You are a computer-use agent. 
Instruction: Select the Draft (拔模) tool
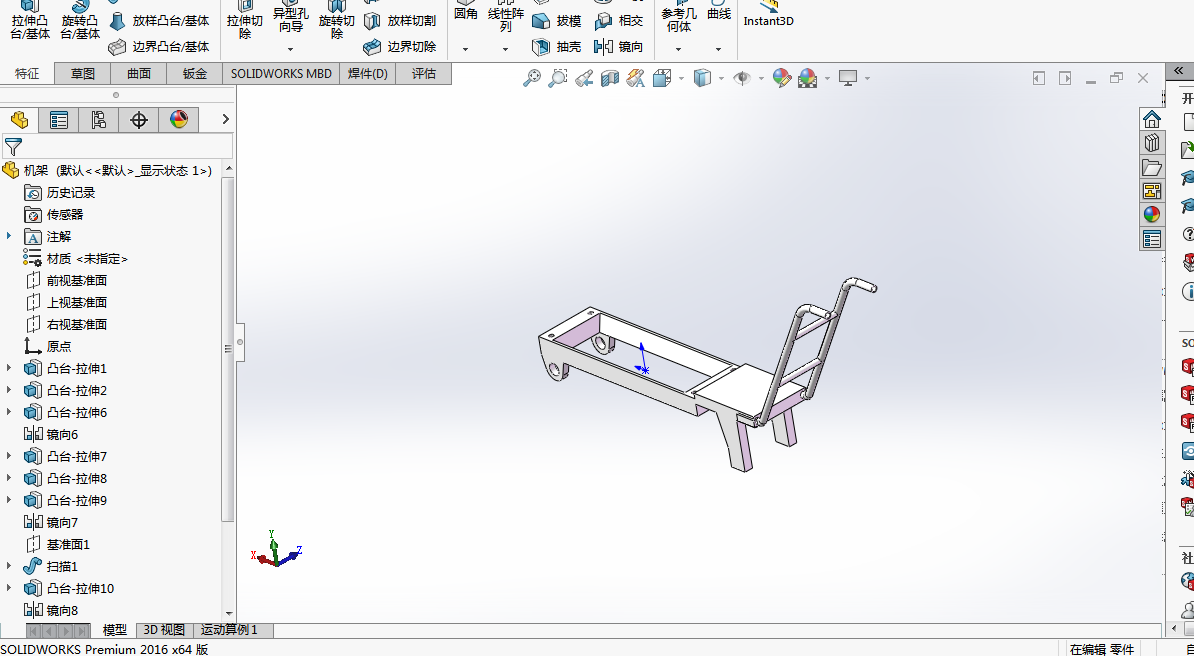(557, 21)
